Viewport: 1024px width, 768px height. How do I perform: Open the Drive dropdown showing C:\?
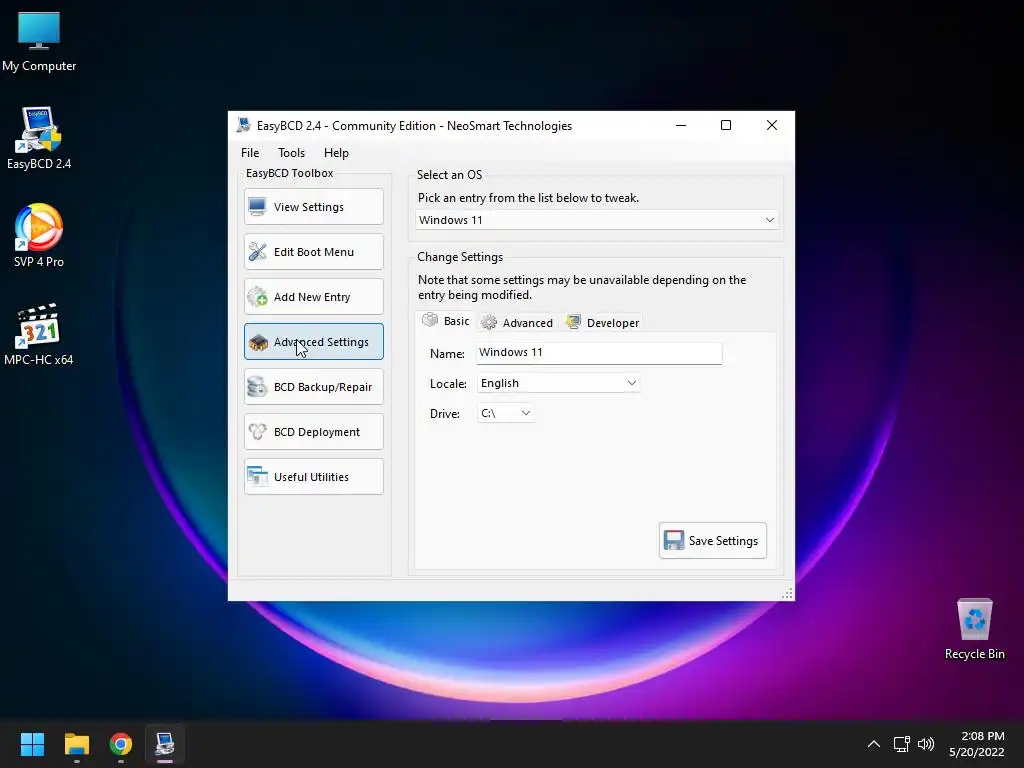[505, 413]
